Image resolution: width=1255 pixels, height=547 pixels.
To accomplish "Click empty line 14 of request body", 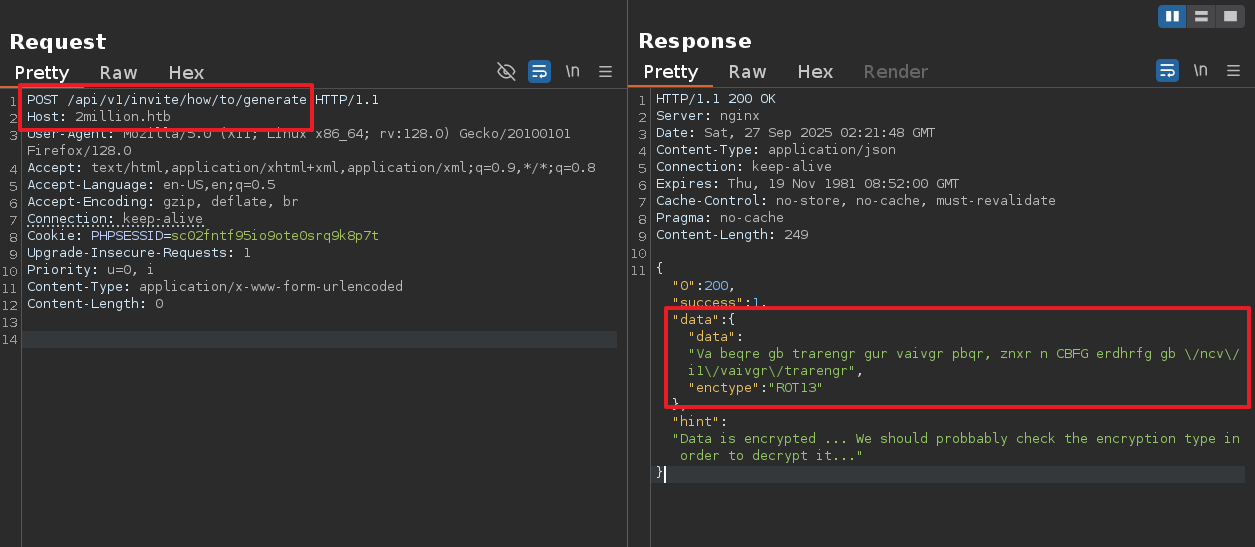I will click(320, 340).
